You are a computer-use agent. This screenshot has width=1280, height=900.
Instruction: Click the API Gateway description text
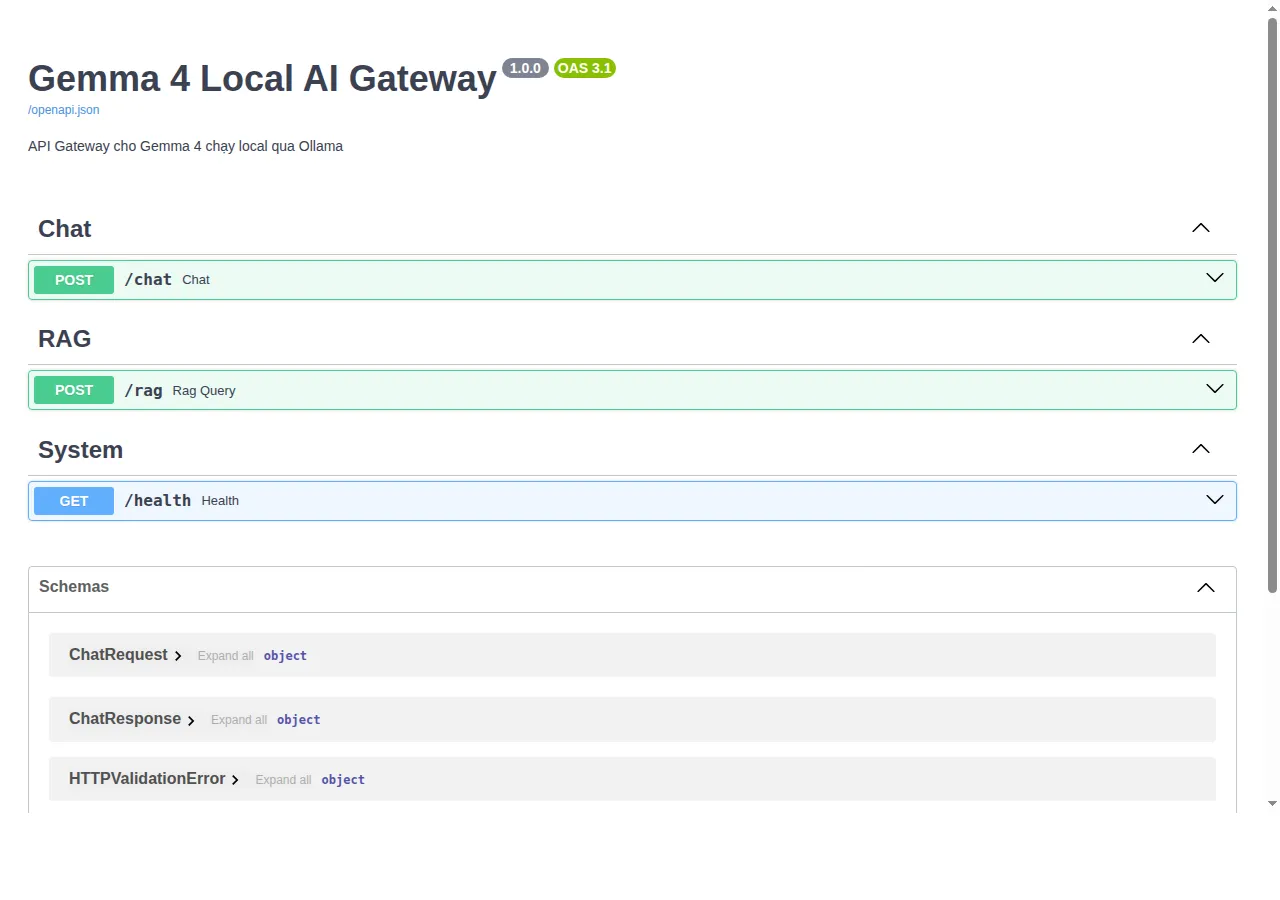(186, 146)
